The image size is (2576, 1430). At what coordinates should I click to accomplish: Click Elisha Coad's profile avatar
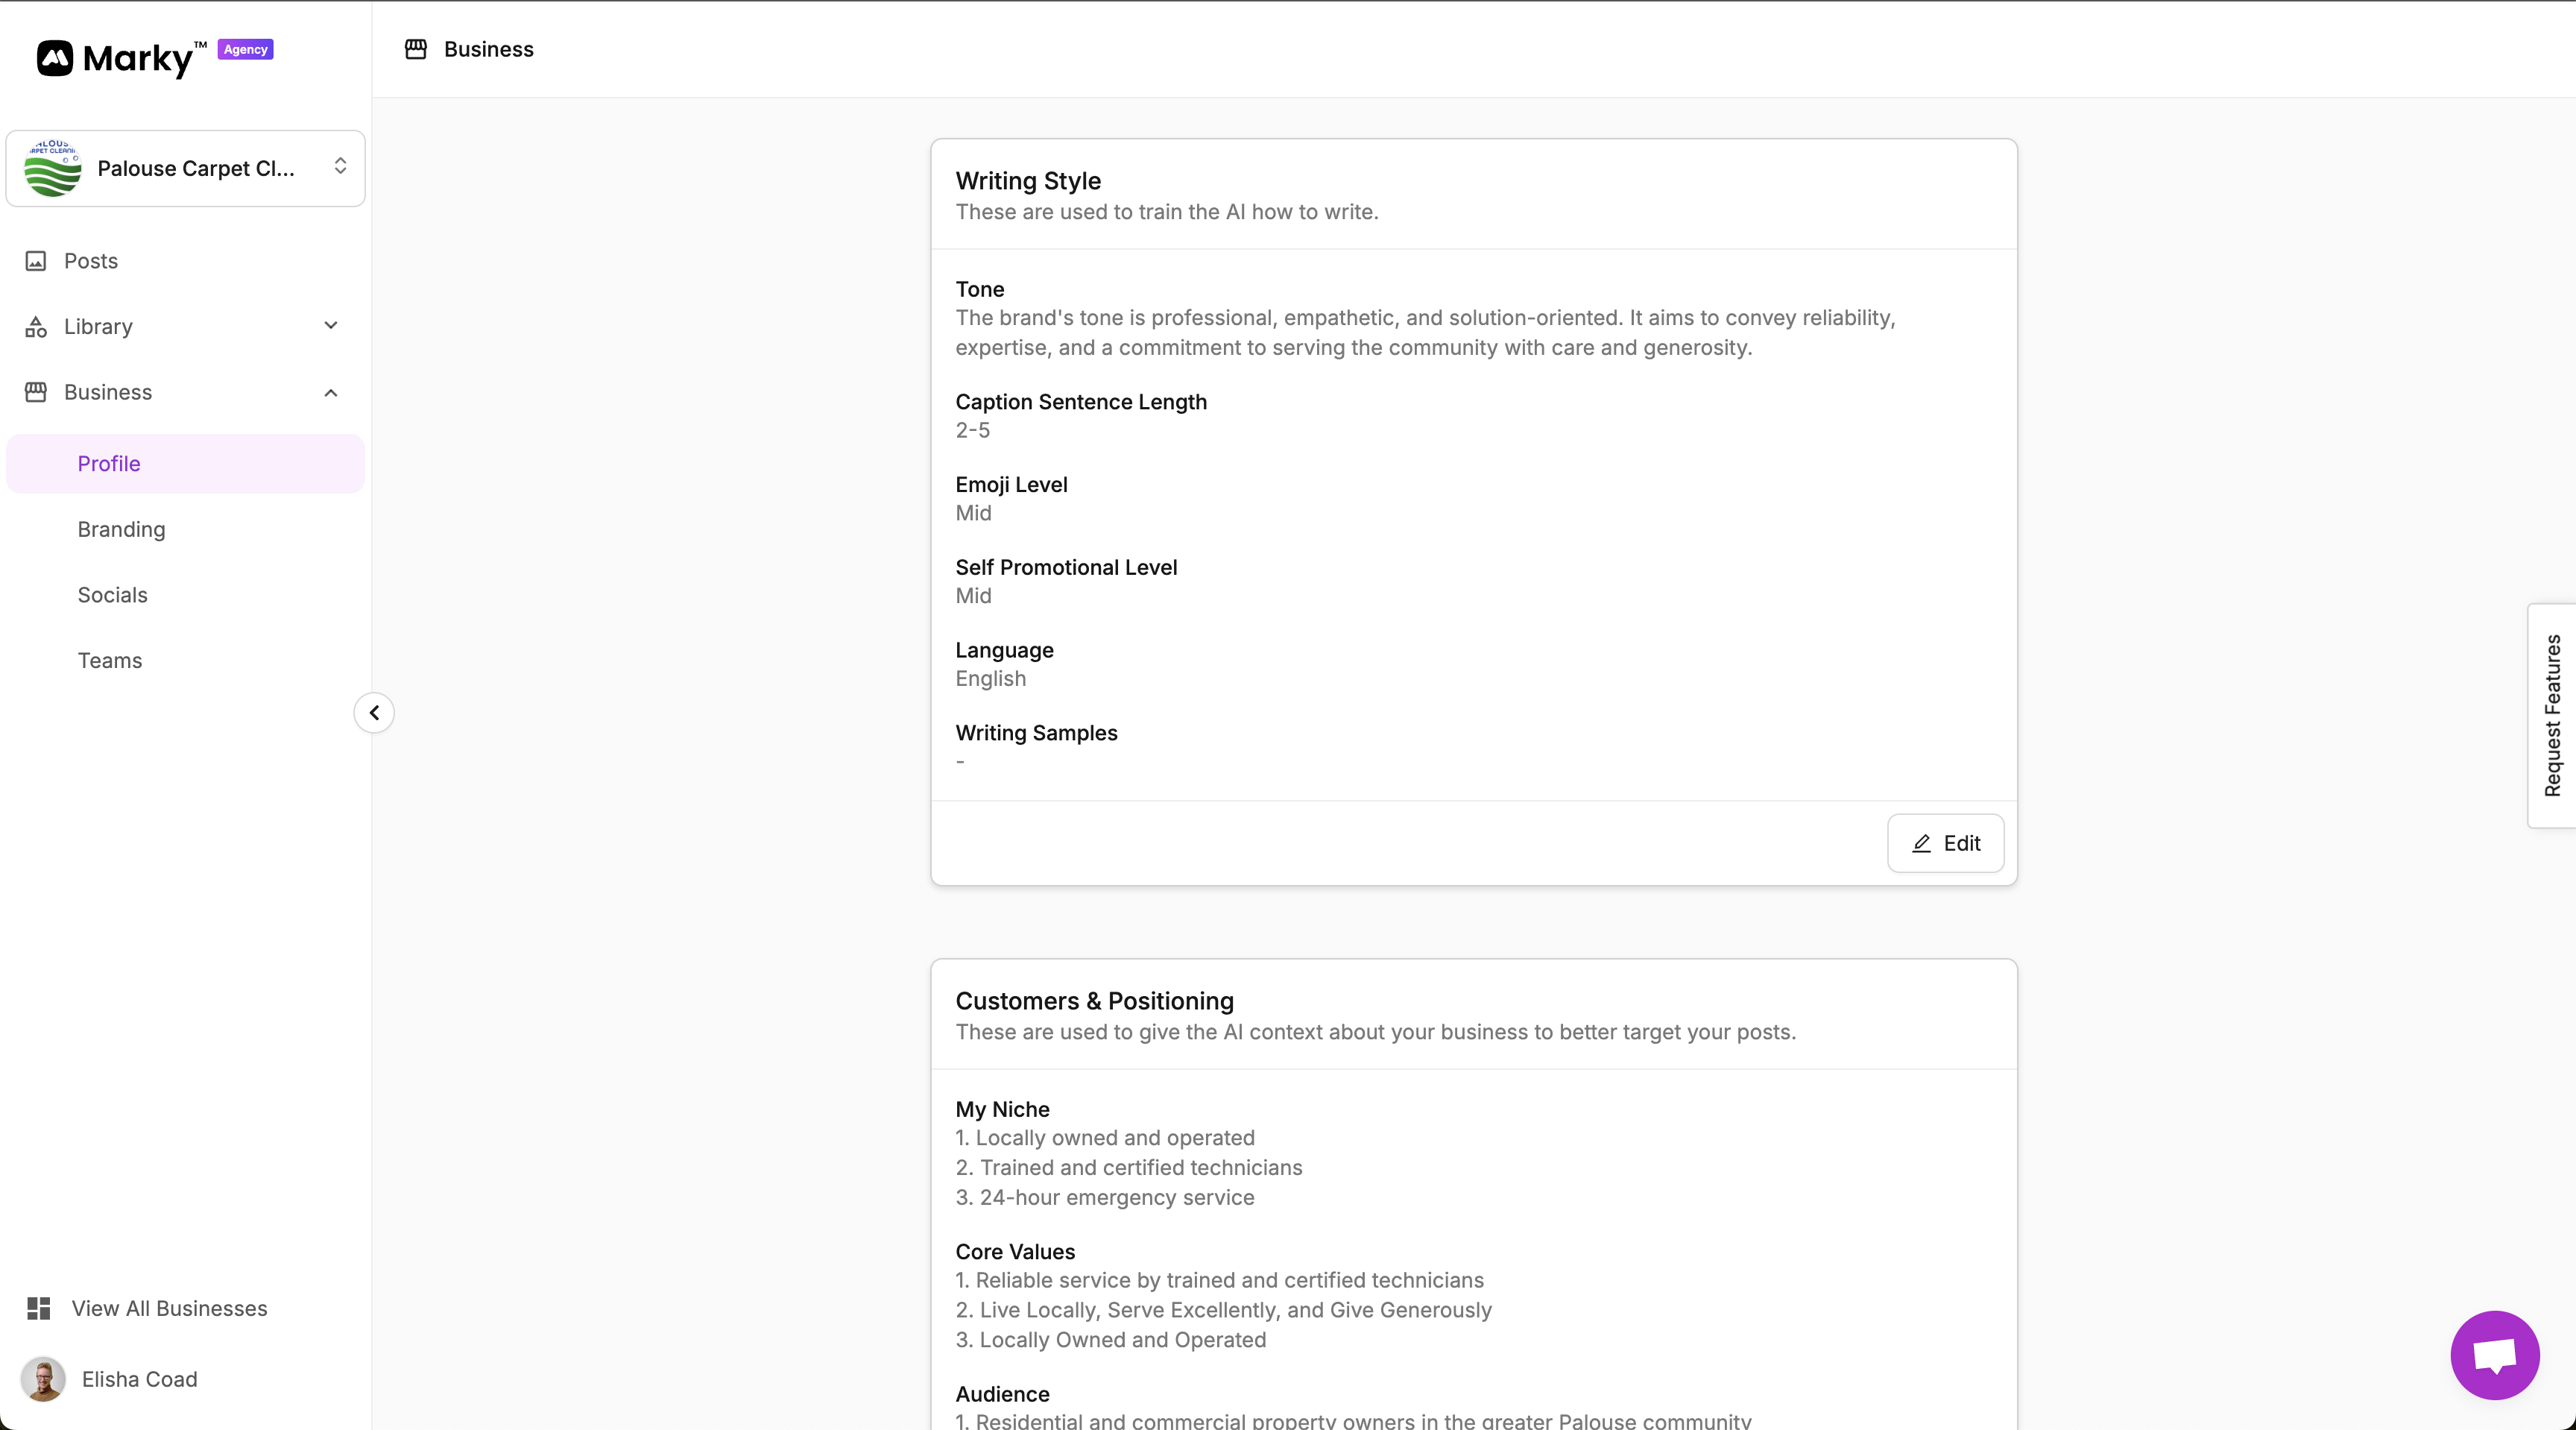[x=43, y=1379]
